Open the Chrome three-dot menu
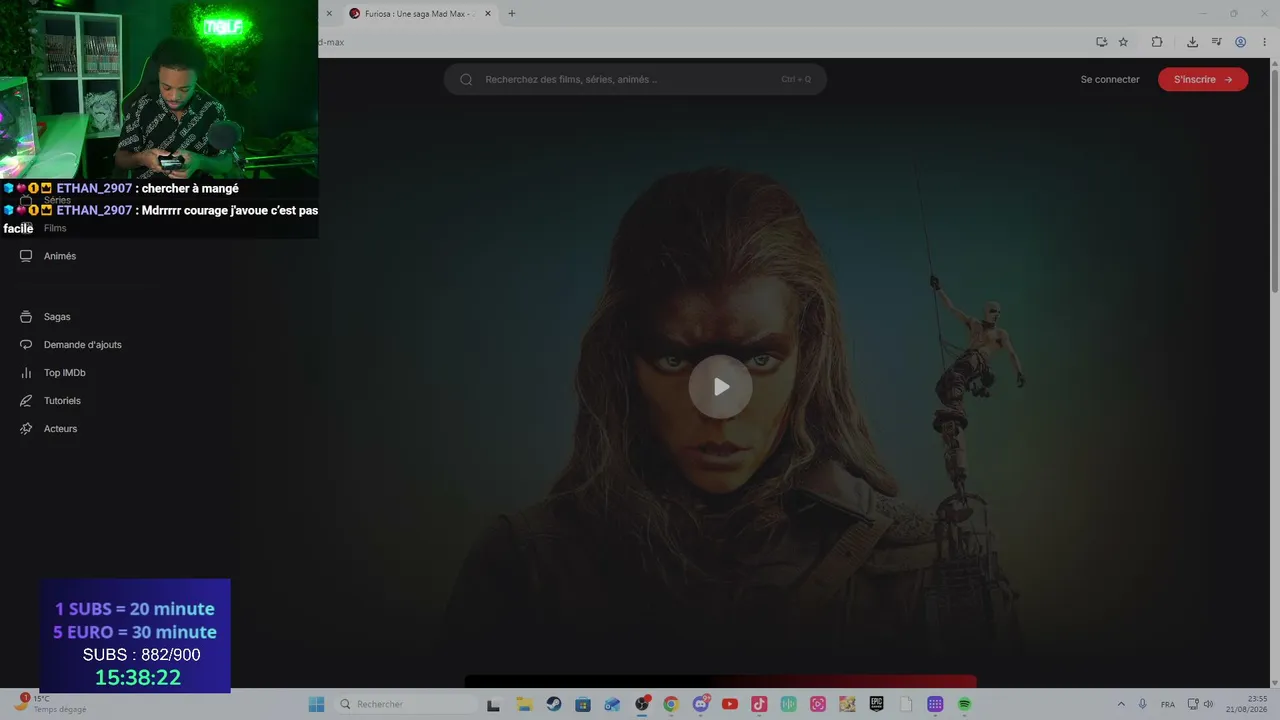Viewport: 1280px width, 720px height. pos(1265,42)
